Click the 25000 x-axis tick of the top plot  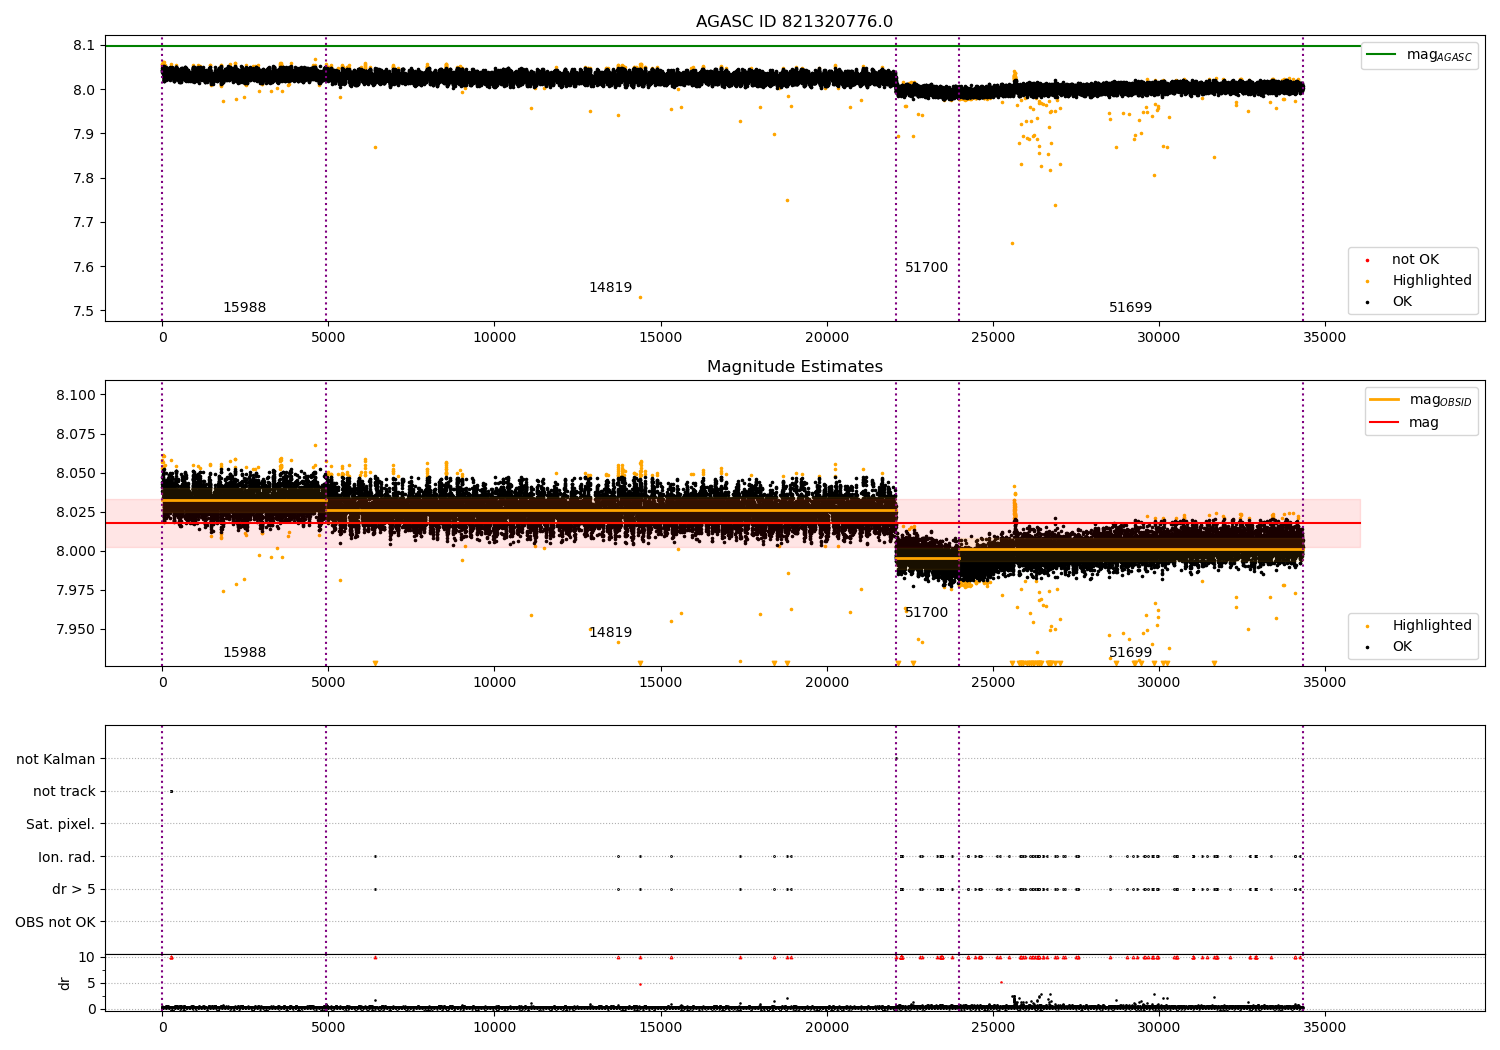click(992, 337)
